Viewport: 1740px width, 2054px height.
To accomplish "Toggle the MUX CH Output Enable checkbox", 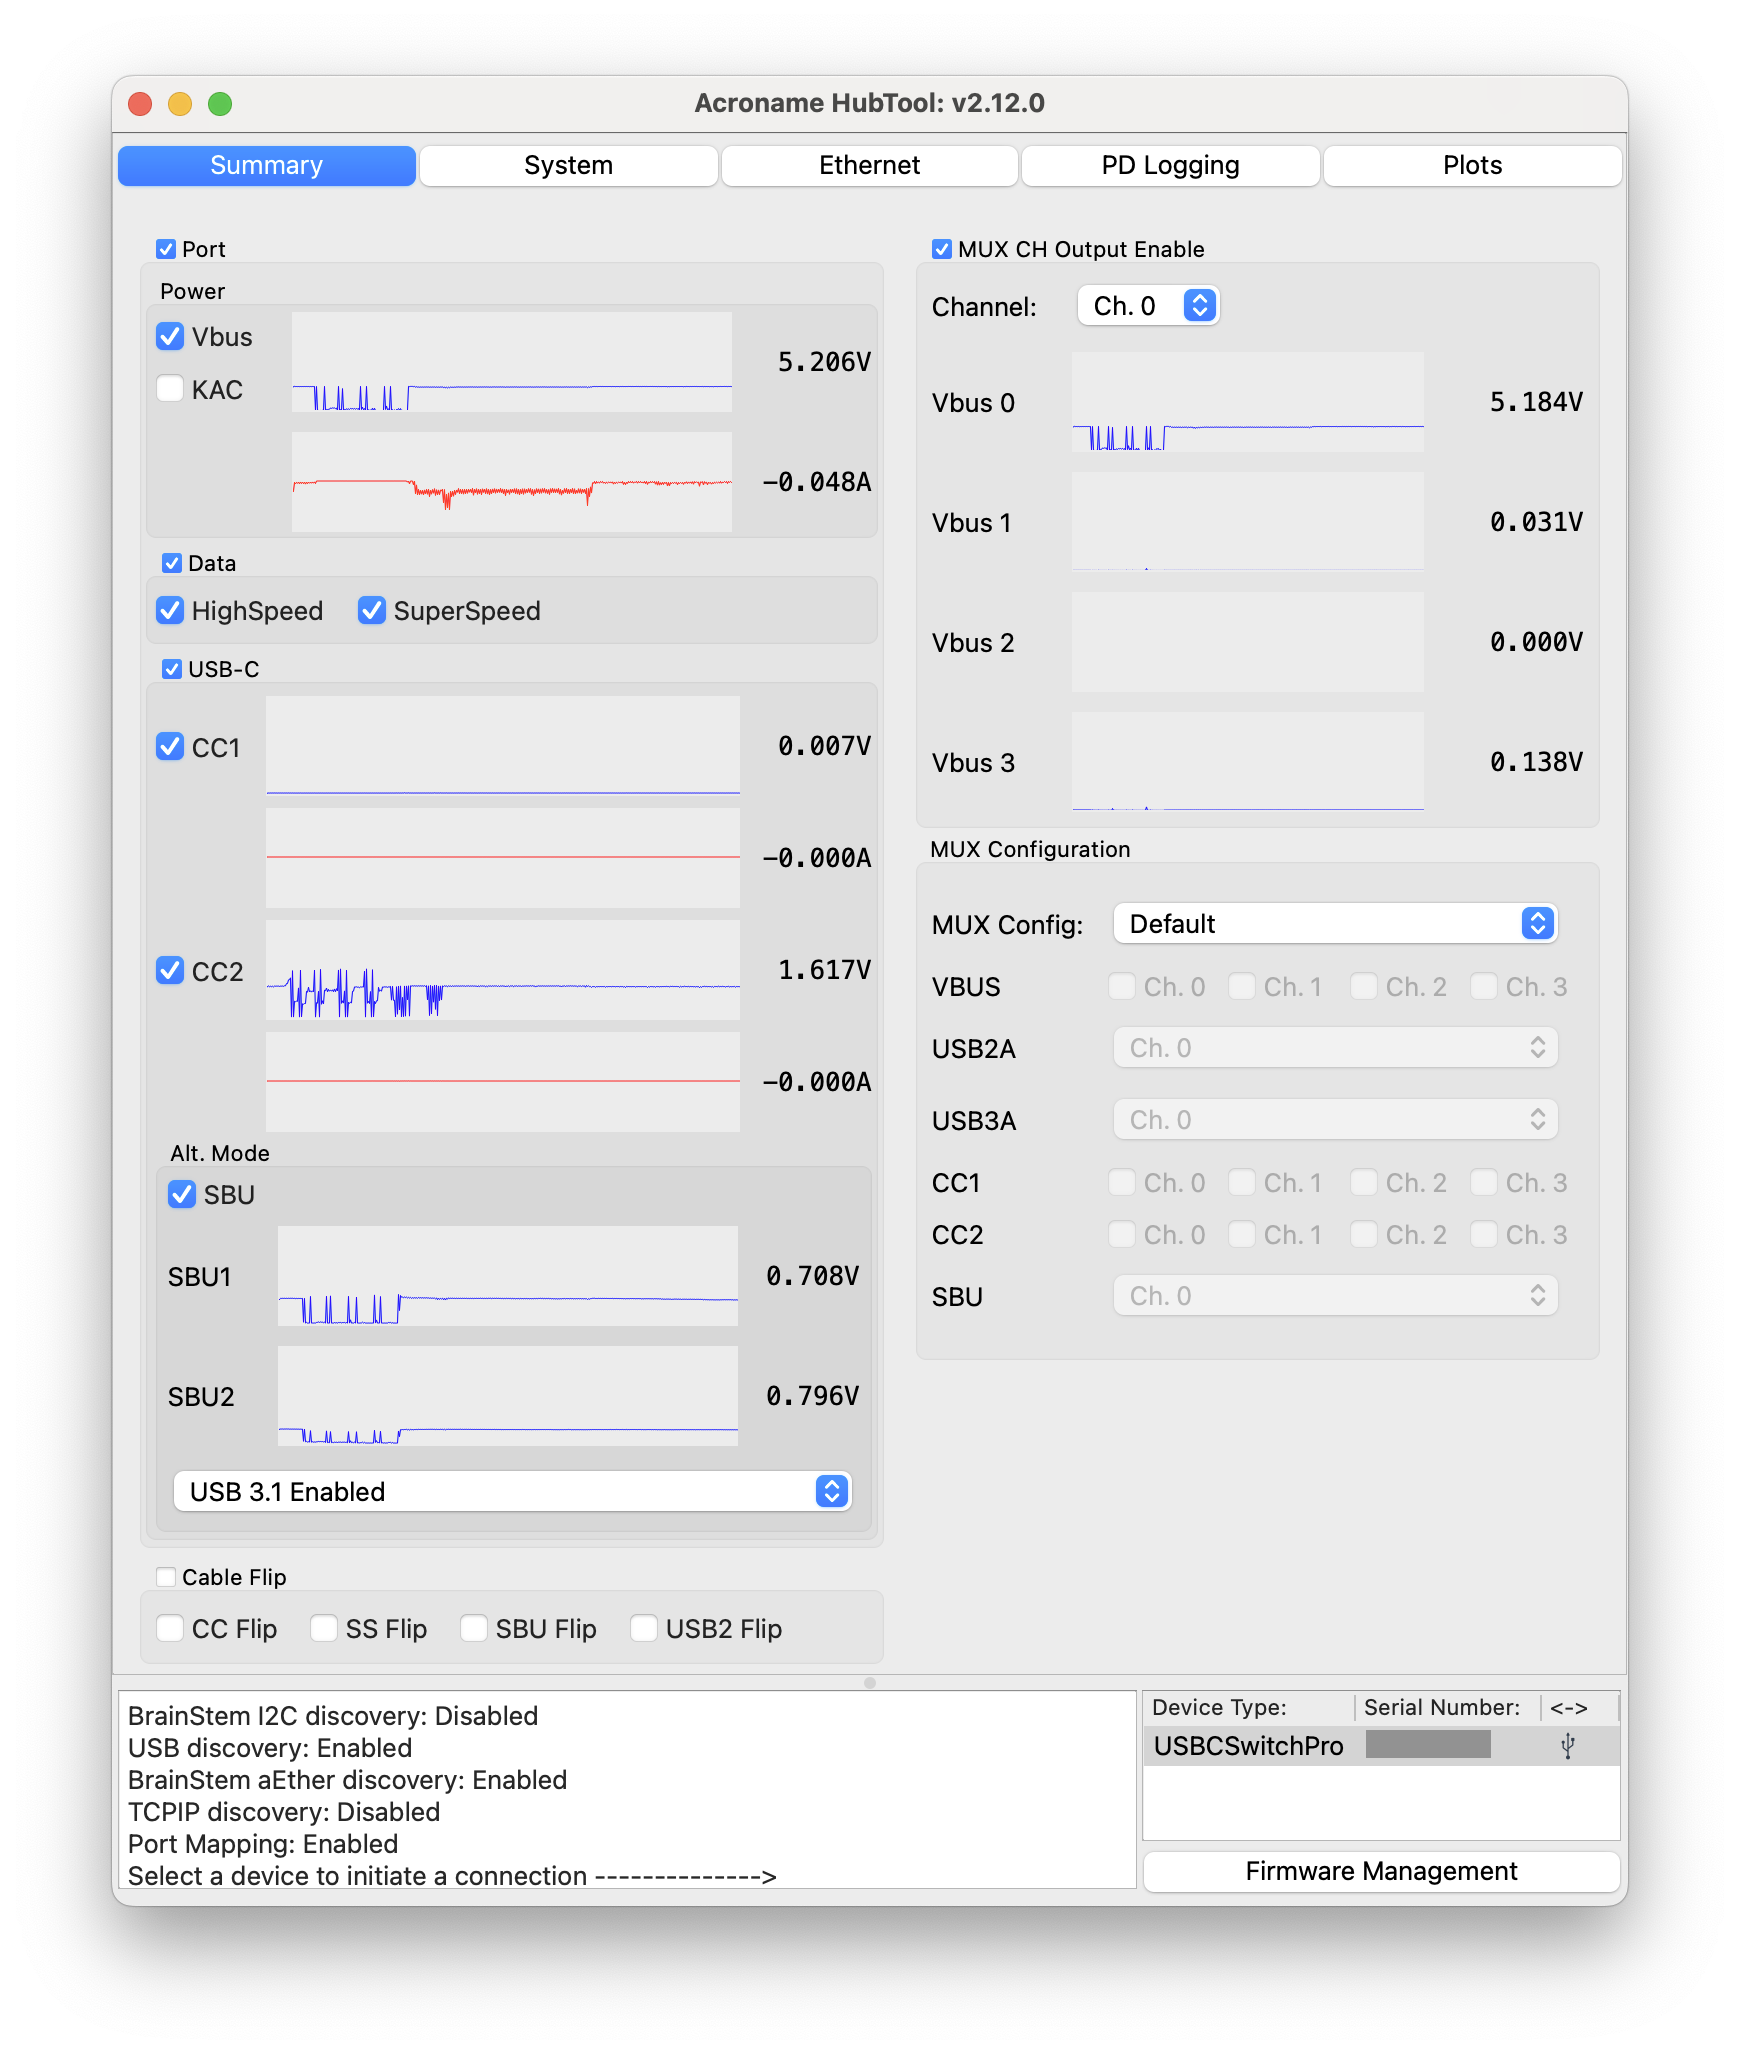I will (x=941, y=249).
